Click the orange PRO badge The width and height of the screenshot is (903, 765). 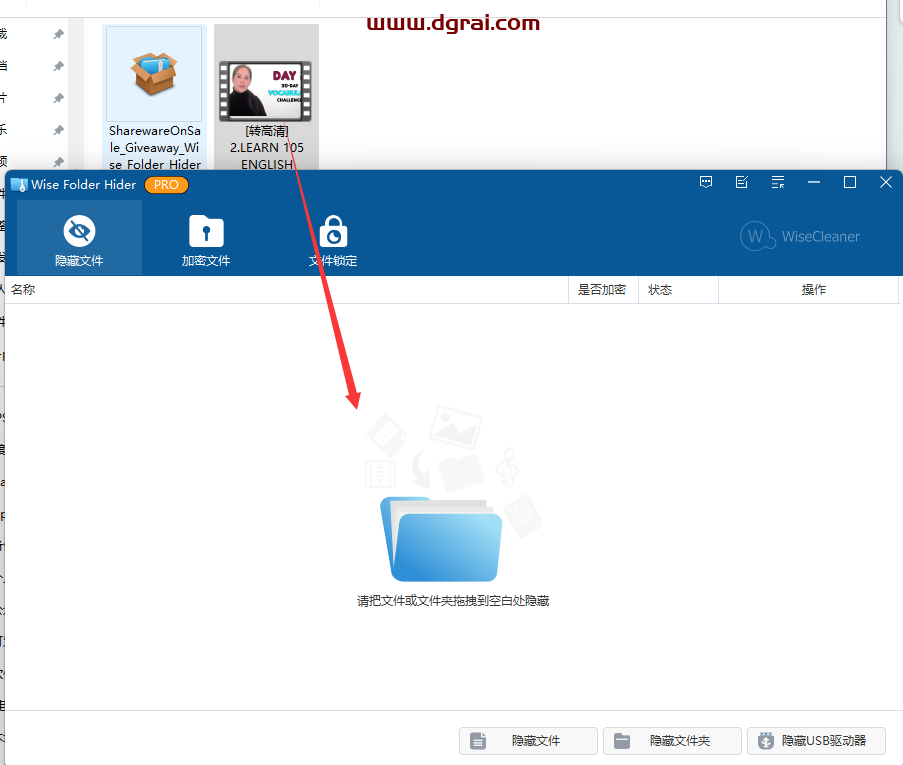click(166, 185)
